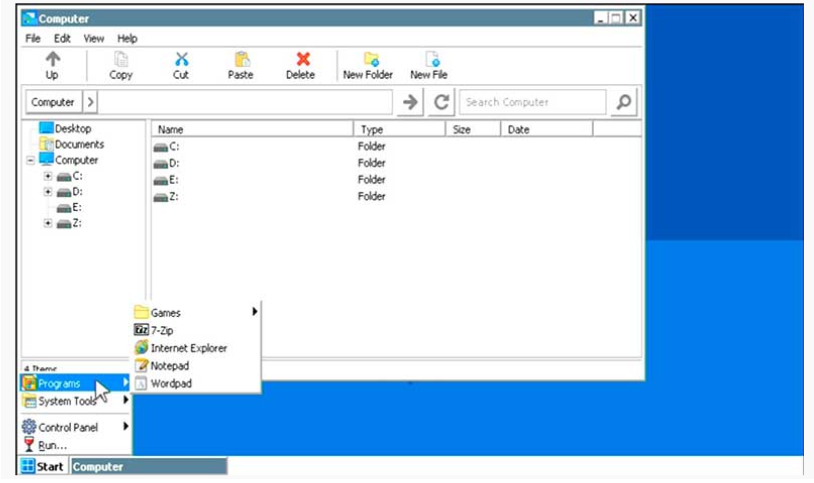Click the Paste toolbar icon
The width and height of the screenshot is (814, 483).
240,60
